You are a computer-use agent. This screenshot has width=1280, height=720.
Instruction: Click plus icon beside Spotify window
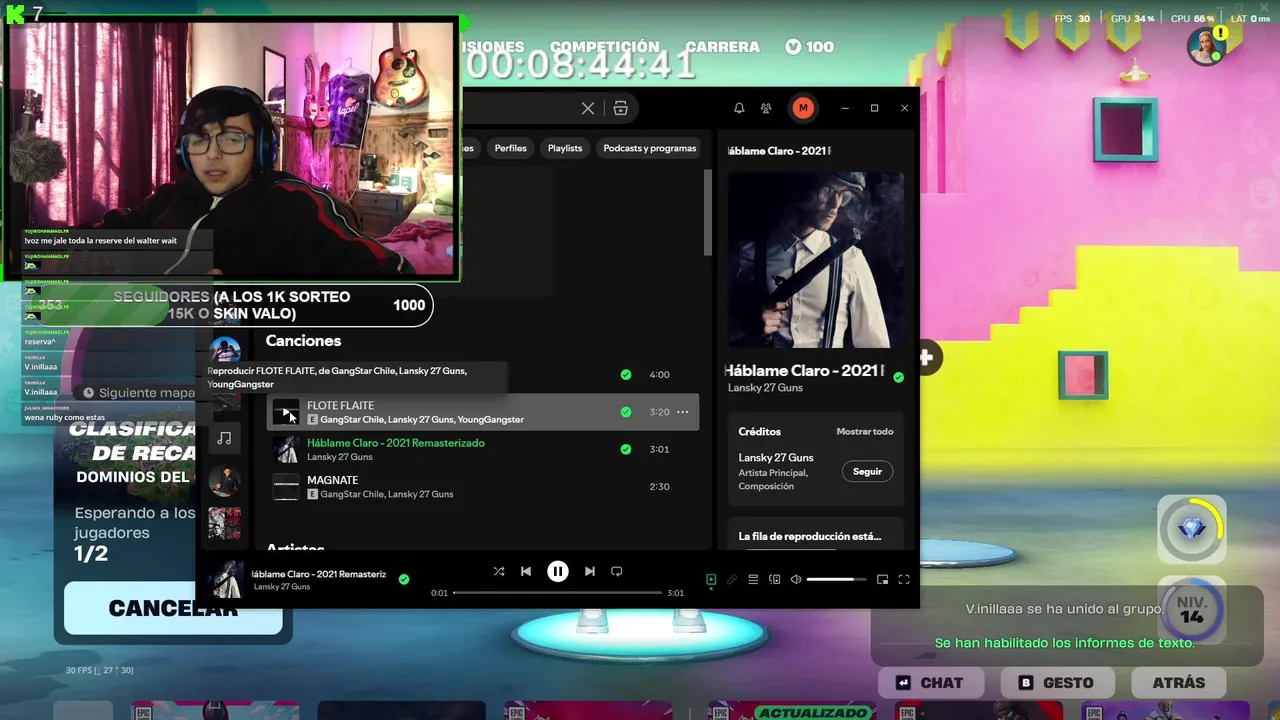click(926, 357)
